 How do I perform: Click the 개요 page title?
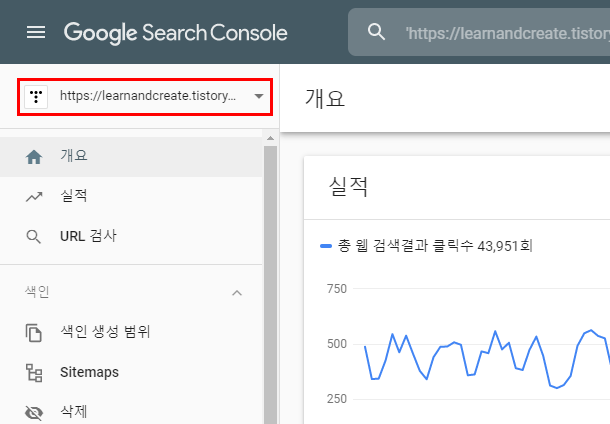click(325, 98)
